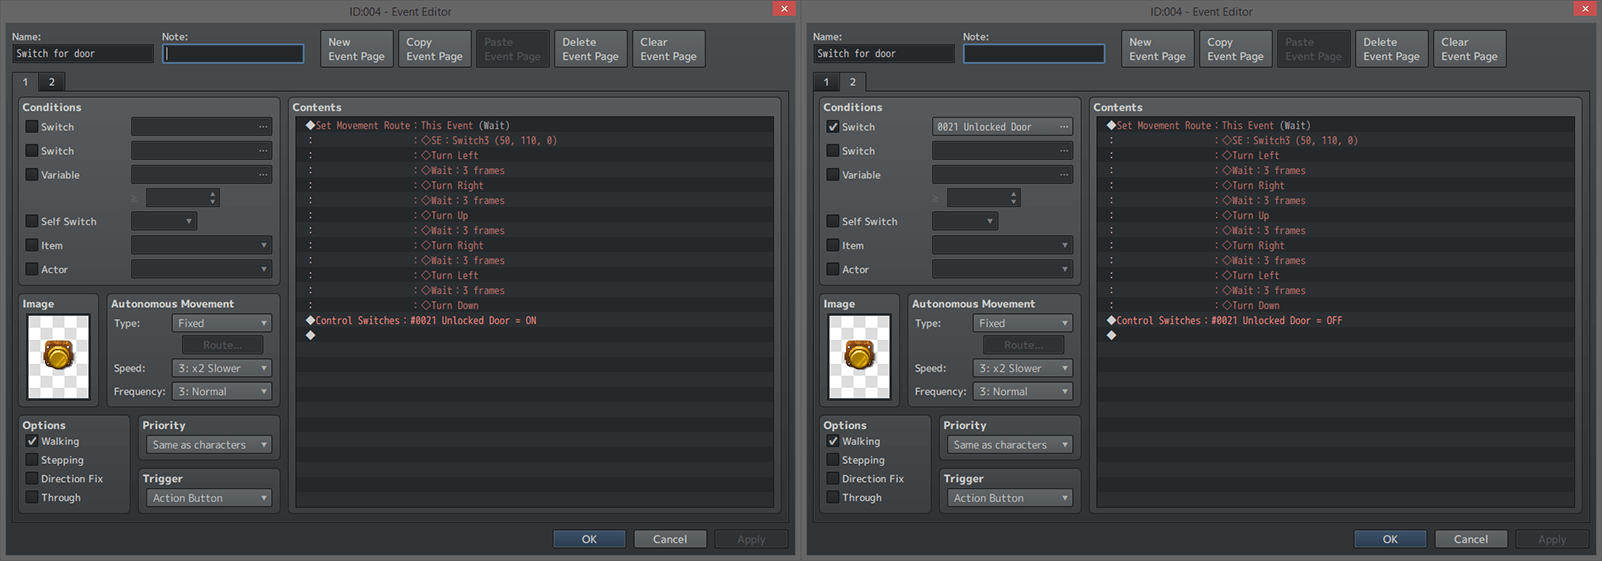Open Item dropdown in left editor
Screen dimensions: 1602x561
point(201,245)
